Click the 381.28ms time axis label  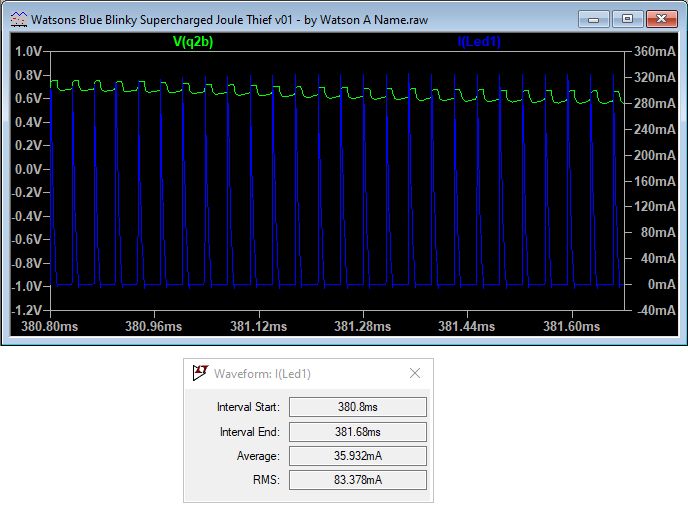(x=362, y=326)
